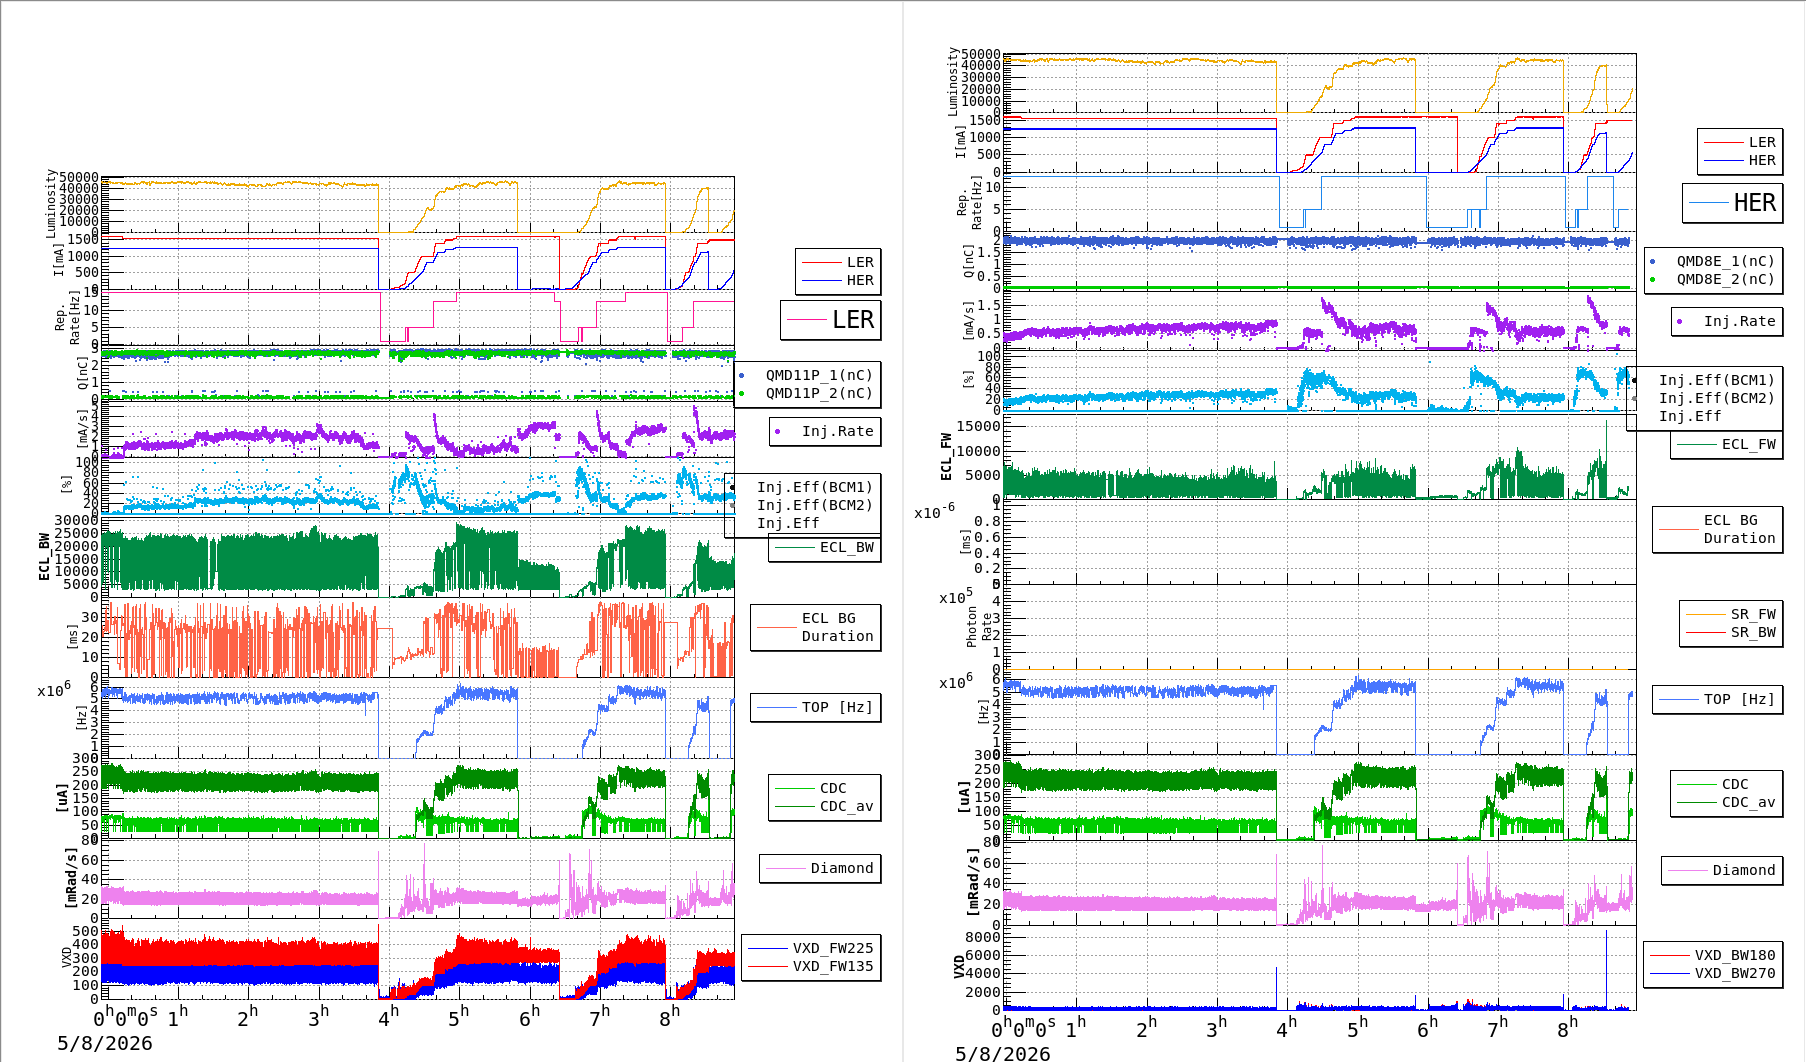Image resolution: width=1806 pixels, height=1062 pixels.
Task: Click the 7h time tick below LER panel
Action: pos(599,1016)
